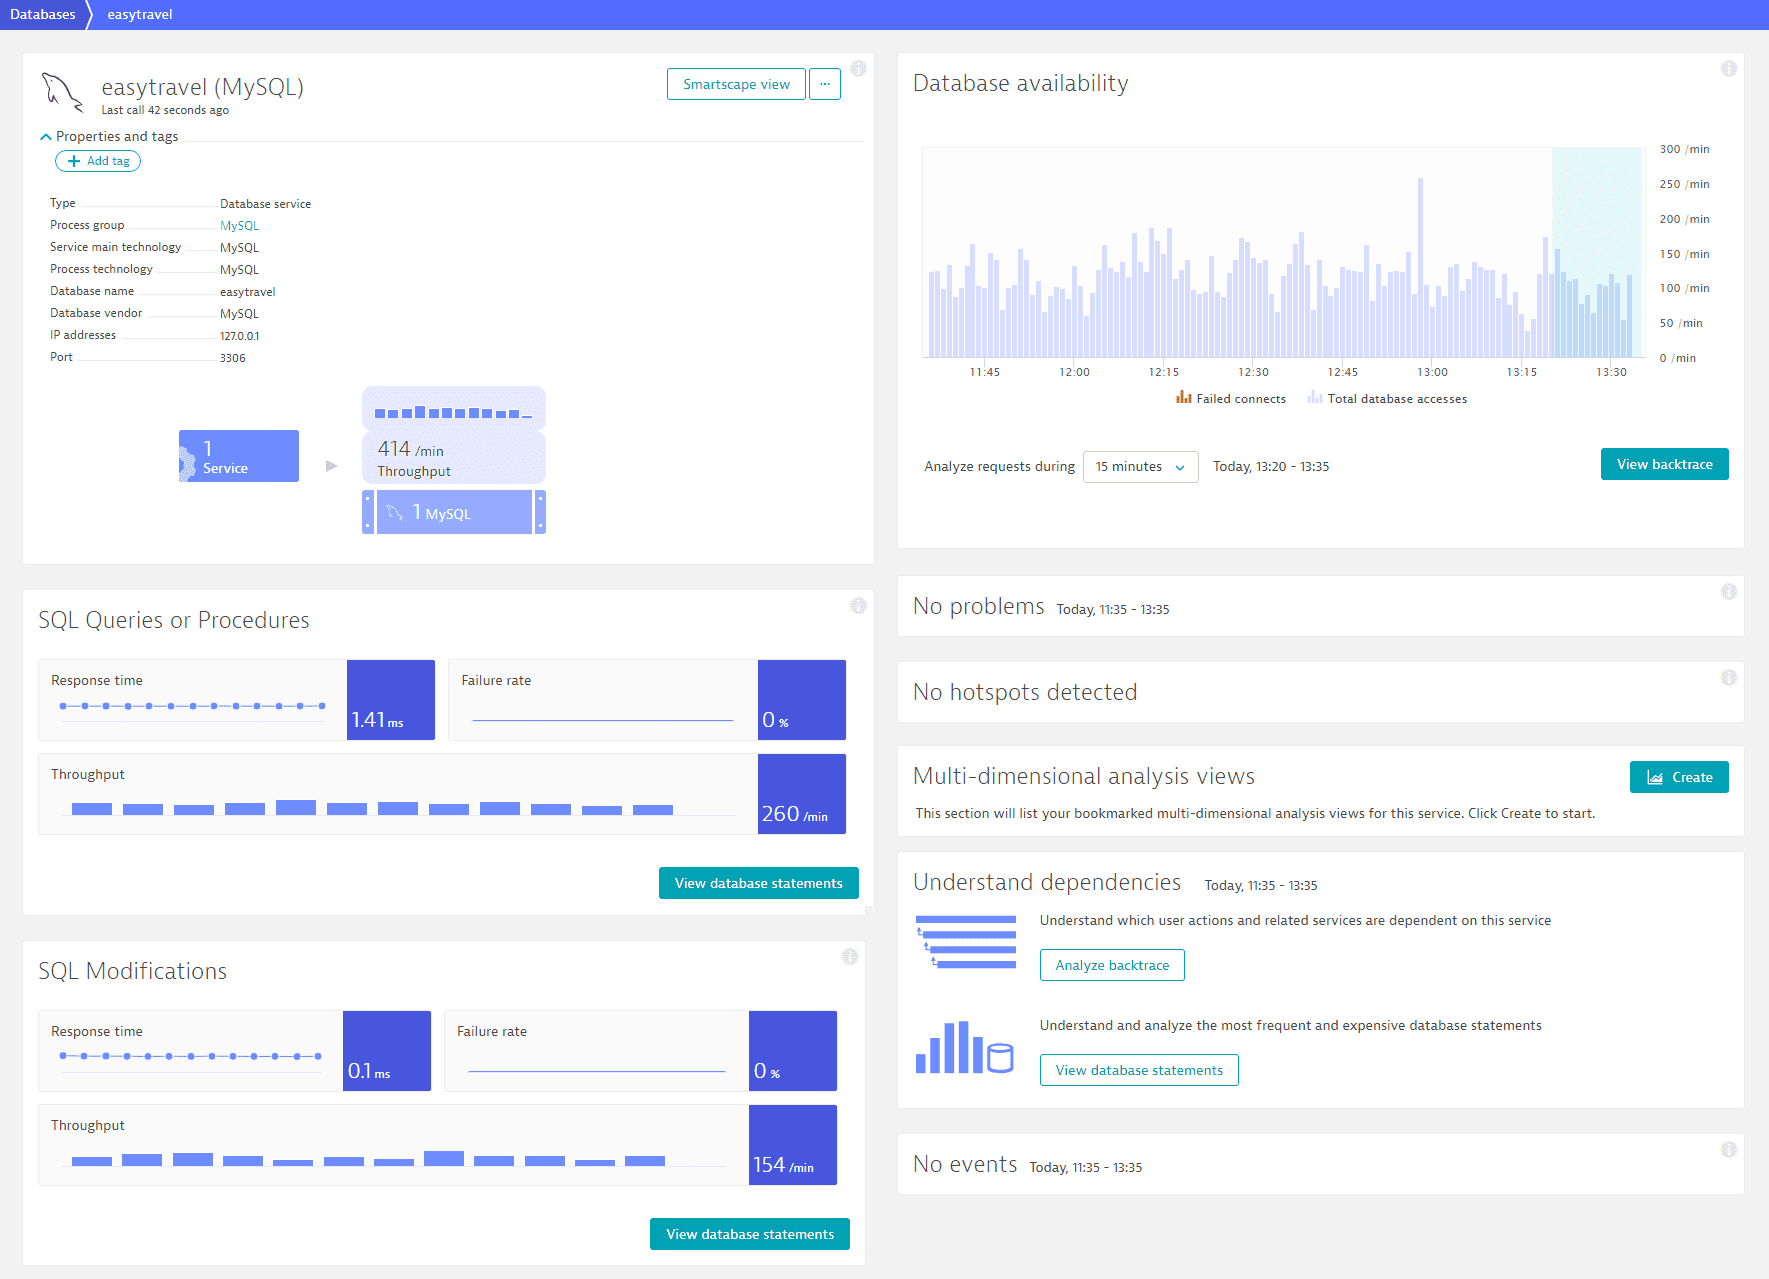Click 'Today, 13:20 - 13:35' timeframe text
Image resolution: width=1769 pixels, height=1279 pixels.
[x=1271, y=466]
